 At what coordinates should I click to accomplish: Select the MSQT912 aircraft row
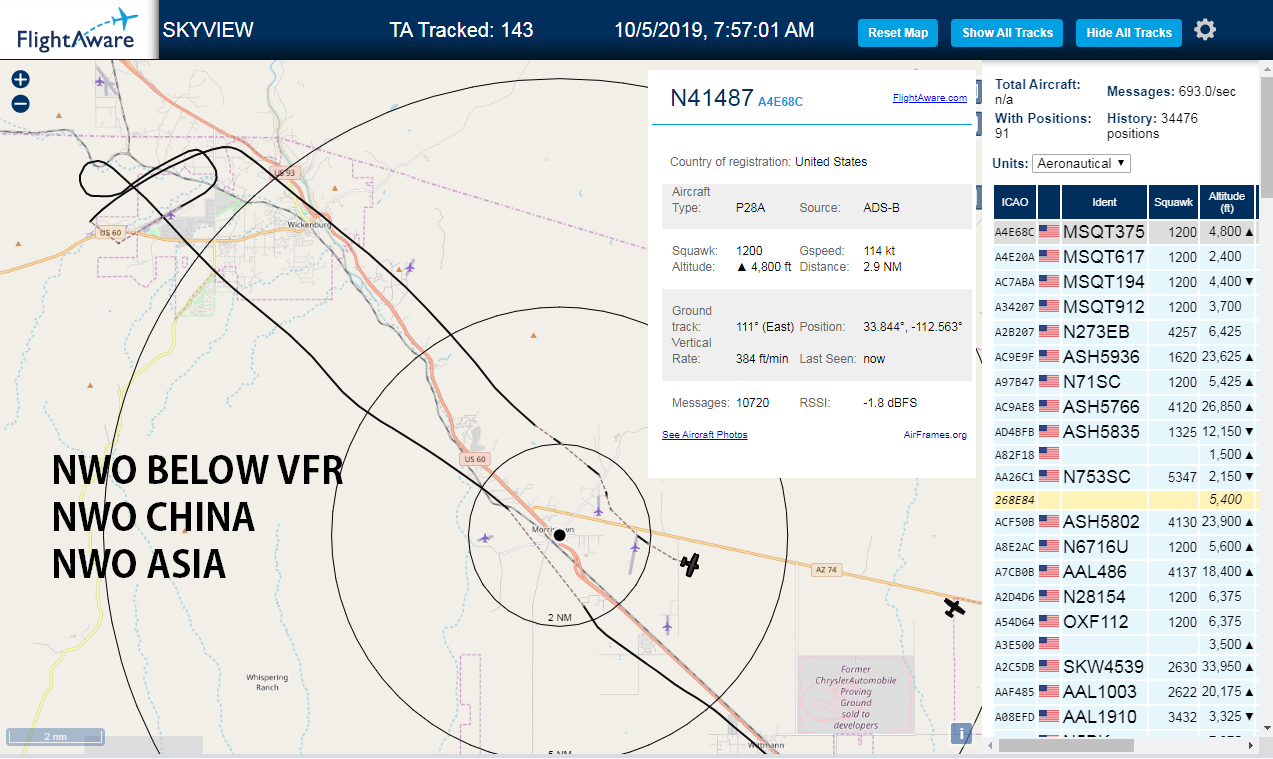1125,306
